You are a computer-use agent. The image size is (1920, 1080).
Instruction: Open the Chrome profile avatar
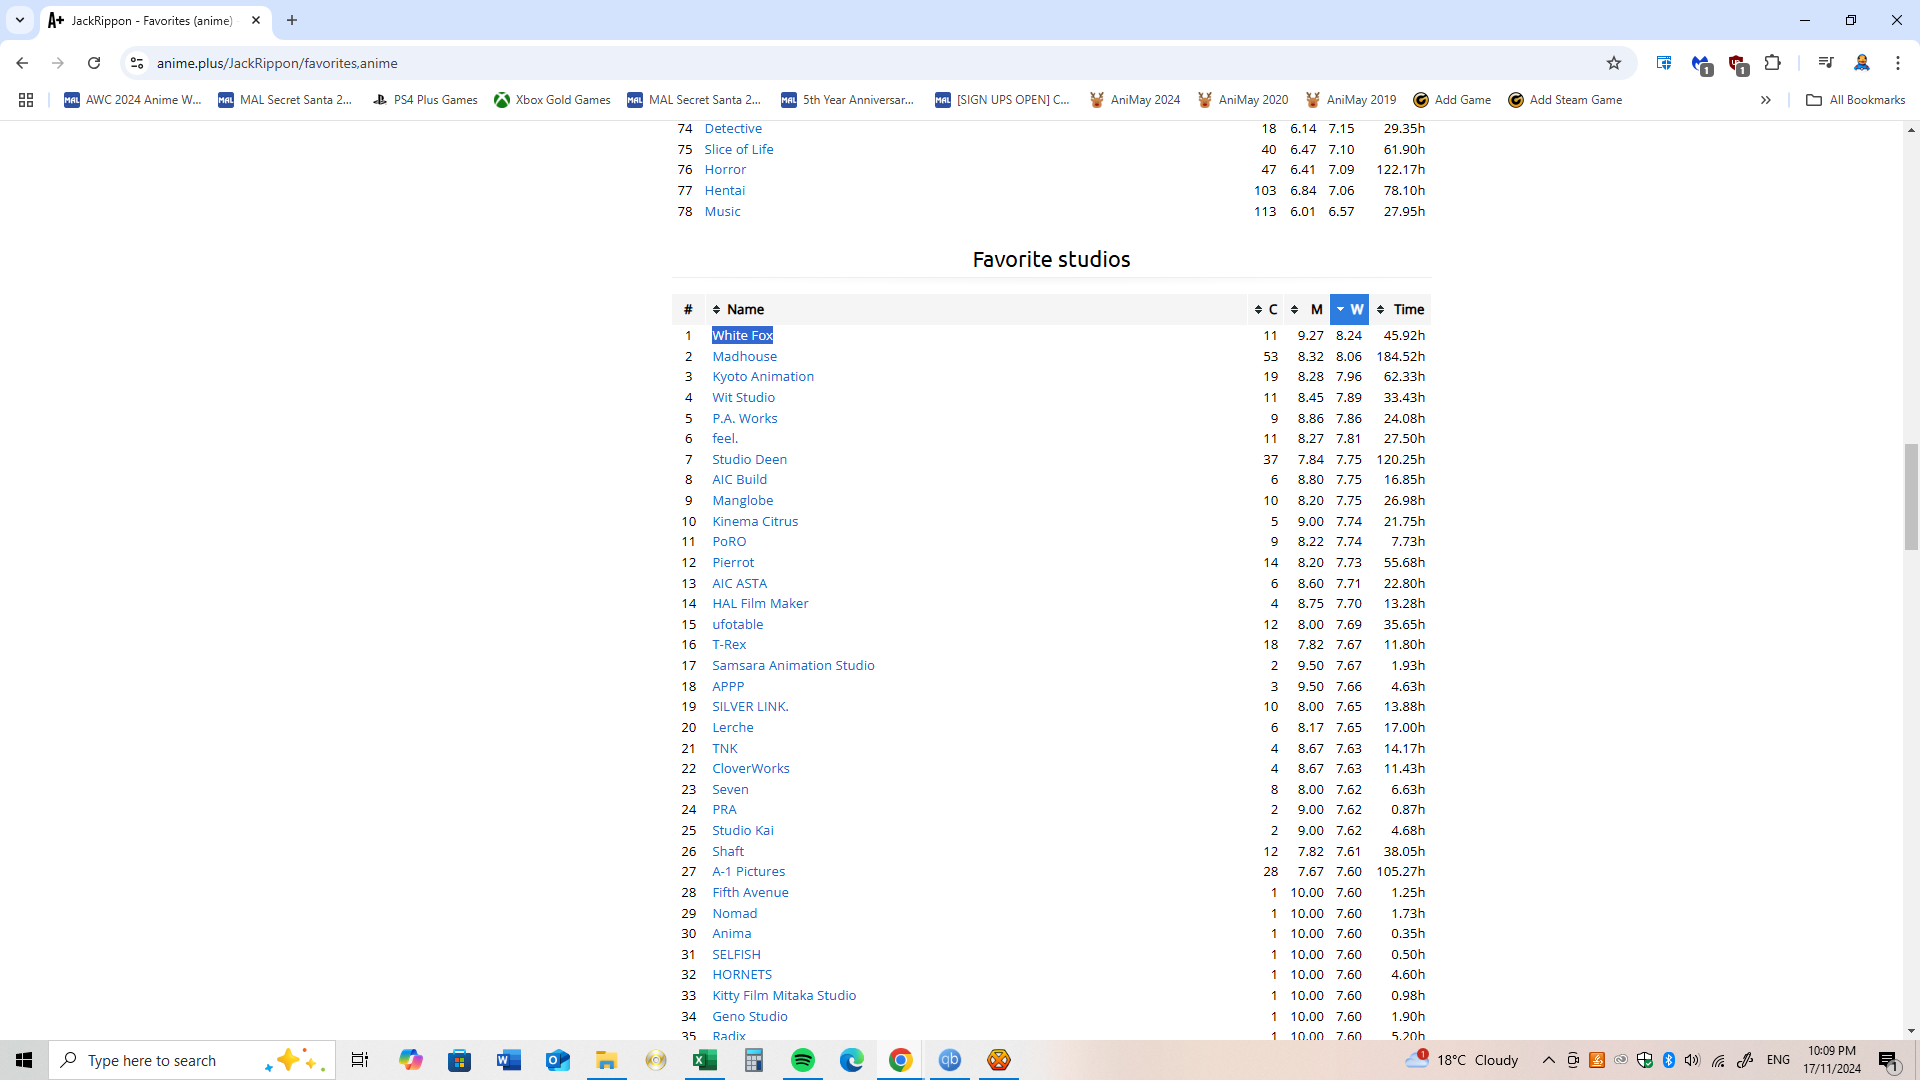1861,63
